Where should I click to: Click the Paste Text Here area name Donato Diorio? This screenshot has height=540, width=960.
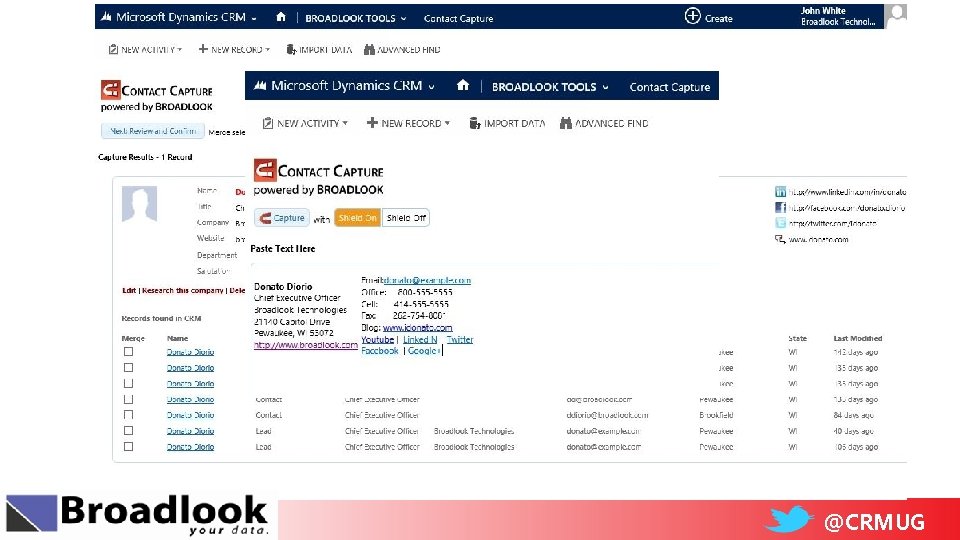[283, 287]
